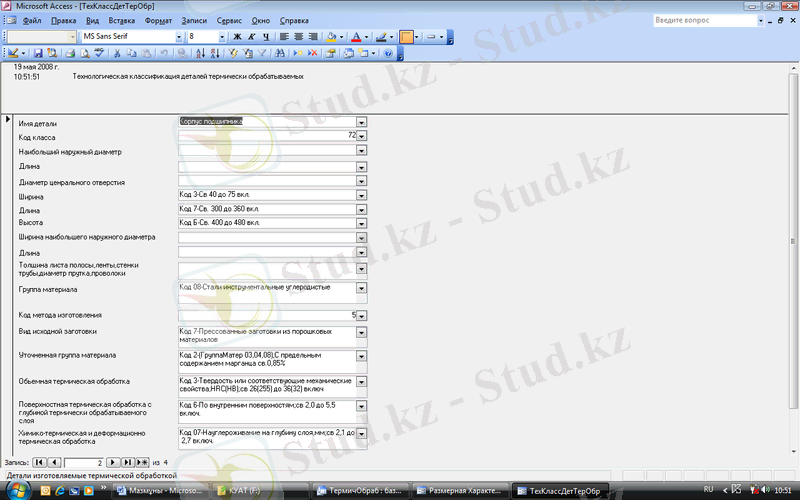The width and height of the screenshot is (800, 500).
Task: Align text left
Action: tap(284, 37)
